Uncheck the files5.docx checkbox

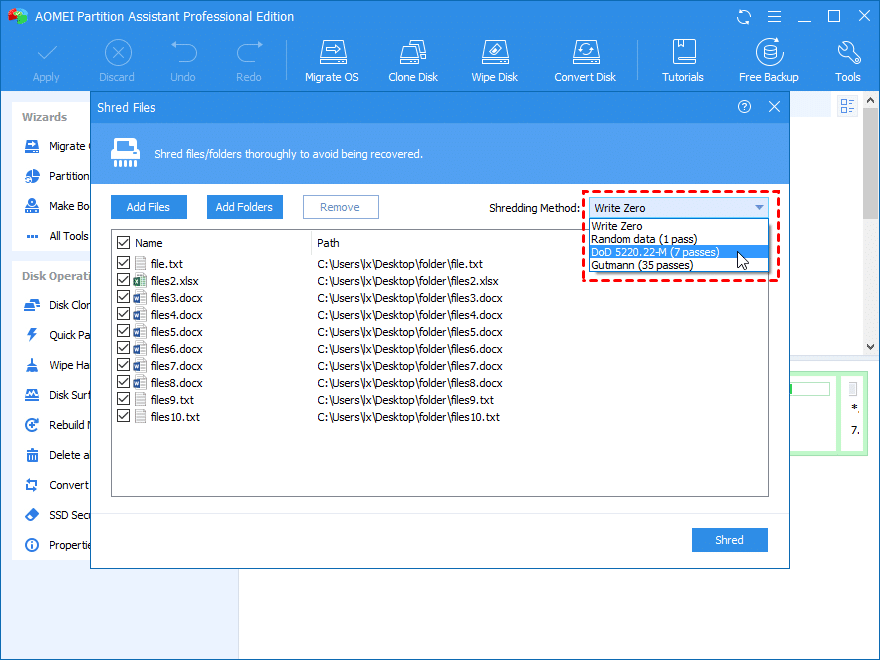coord(123,331)
